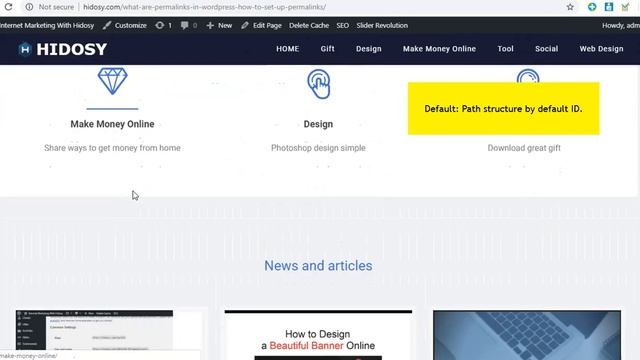The image size is (640, 360).
Task: Go to the HIDOSY logo home link
Action: pyautogui.click(x=62, y=49)
